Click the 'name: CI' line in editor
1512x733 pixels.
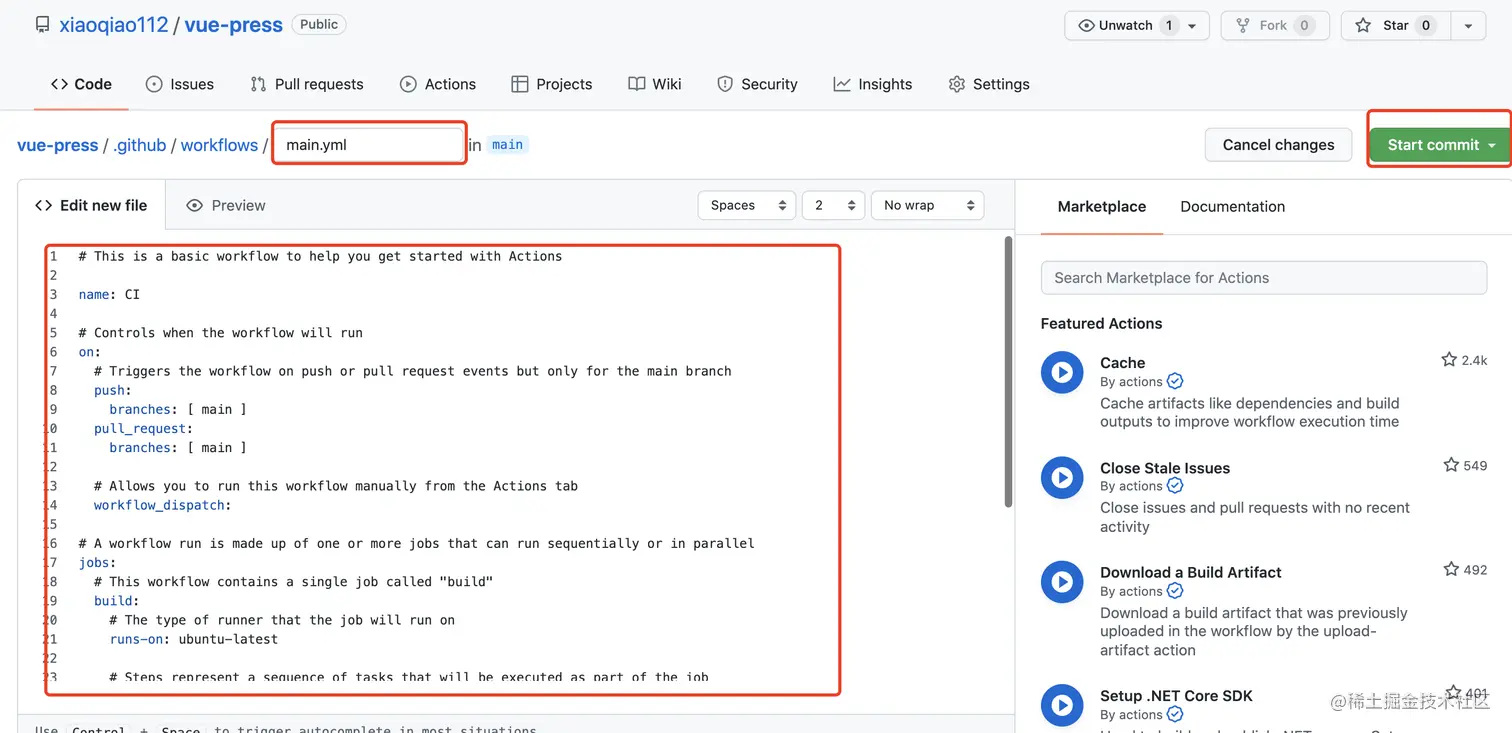tap(109, 294)
